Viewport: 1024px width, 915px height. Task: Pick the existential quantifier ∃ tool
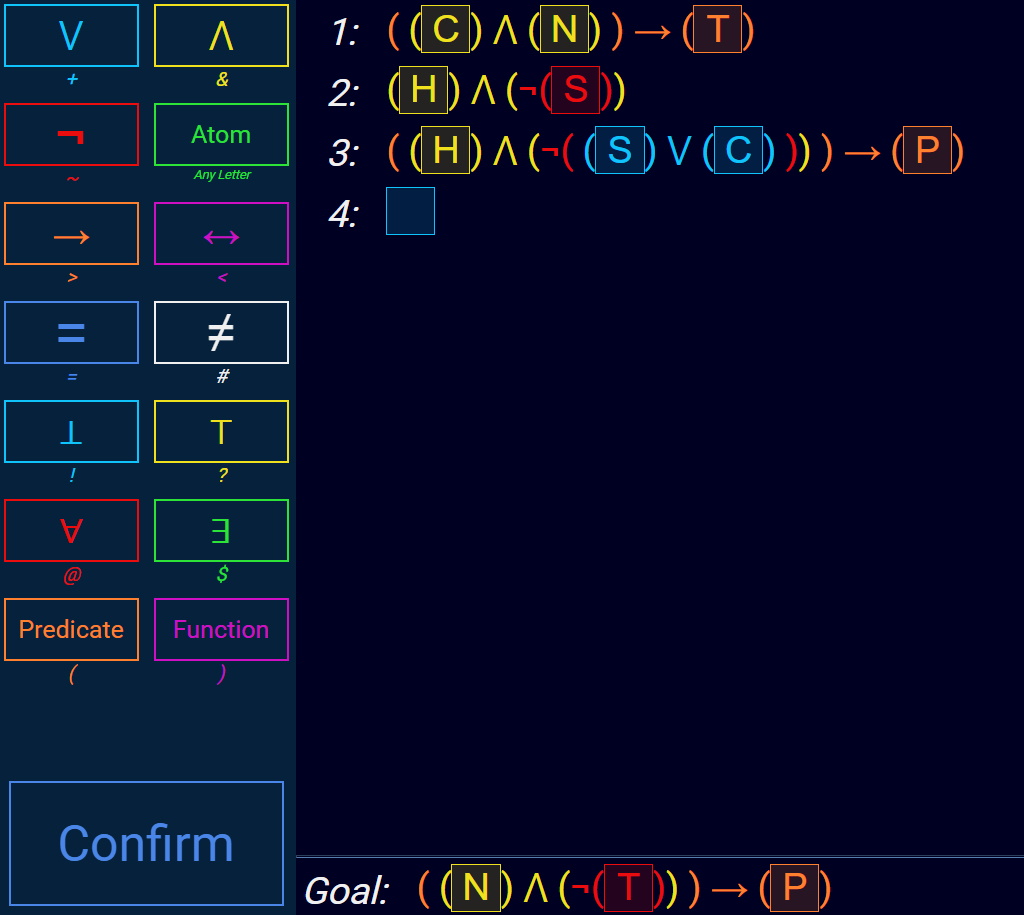(221, 530)
